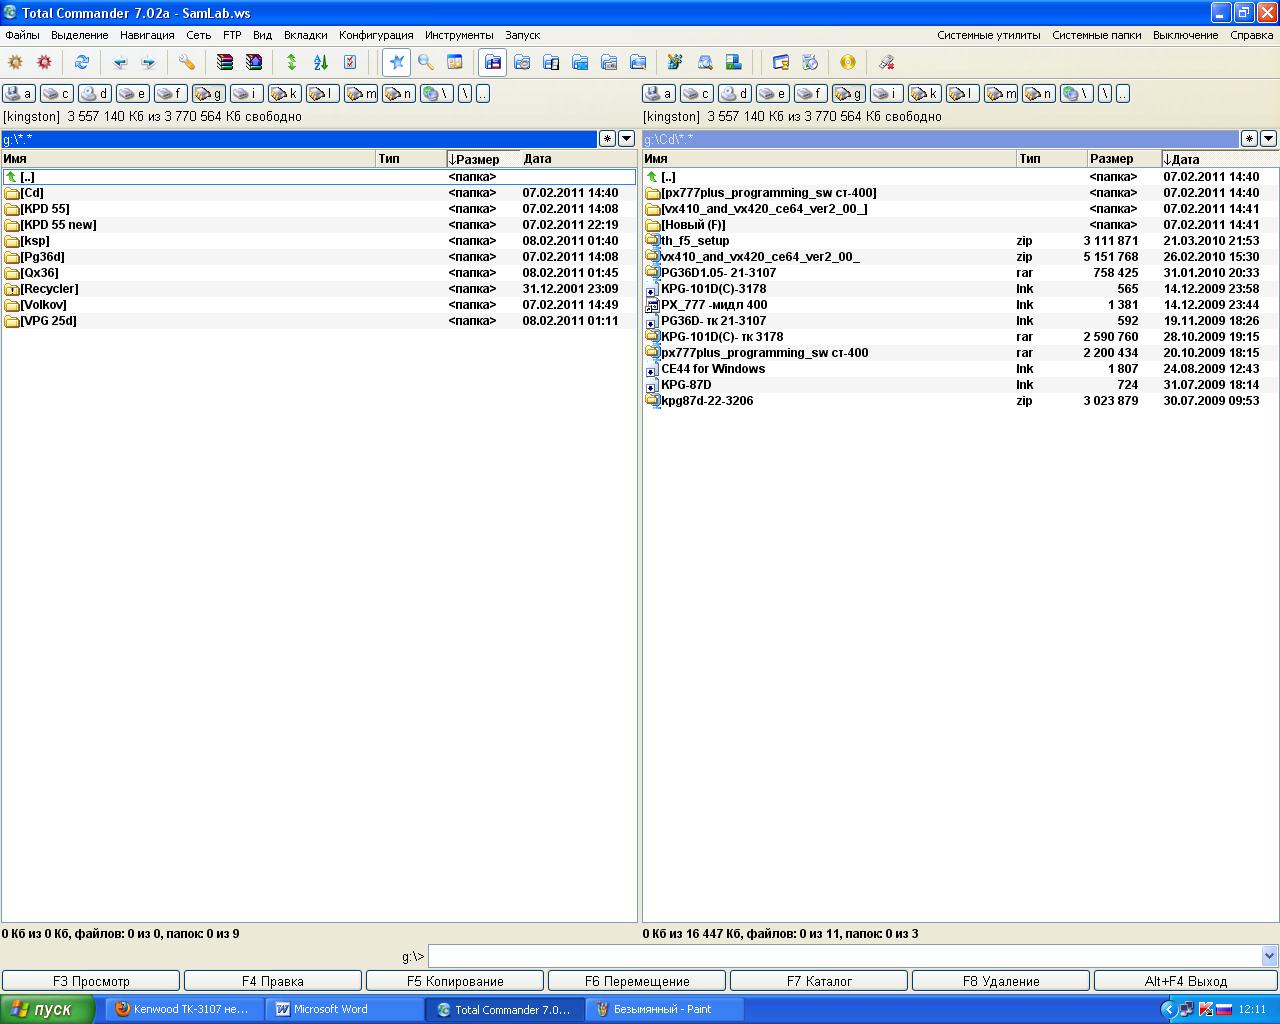Click right panel favorites asterisk button
1280x1024 pixels.
(x=1249, y=138)
